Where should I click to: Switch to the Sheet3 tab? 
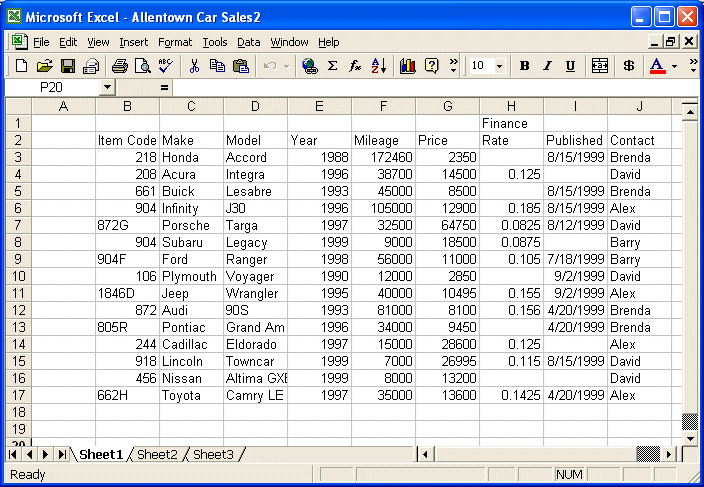[213, 455]
